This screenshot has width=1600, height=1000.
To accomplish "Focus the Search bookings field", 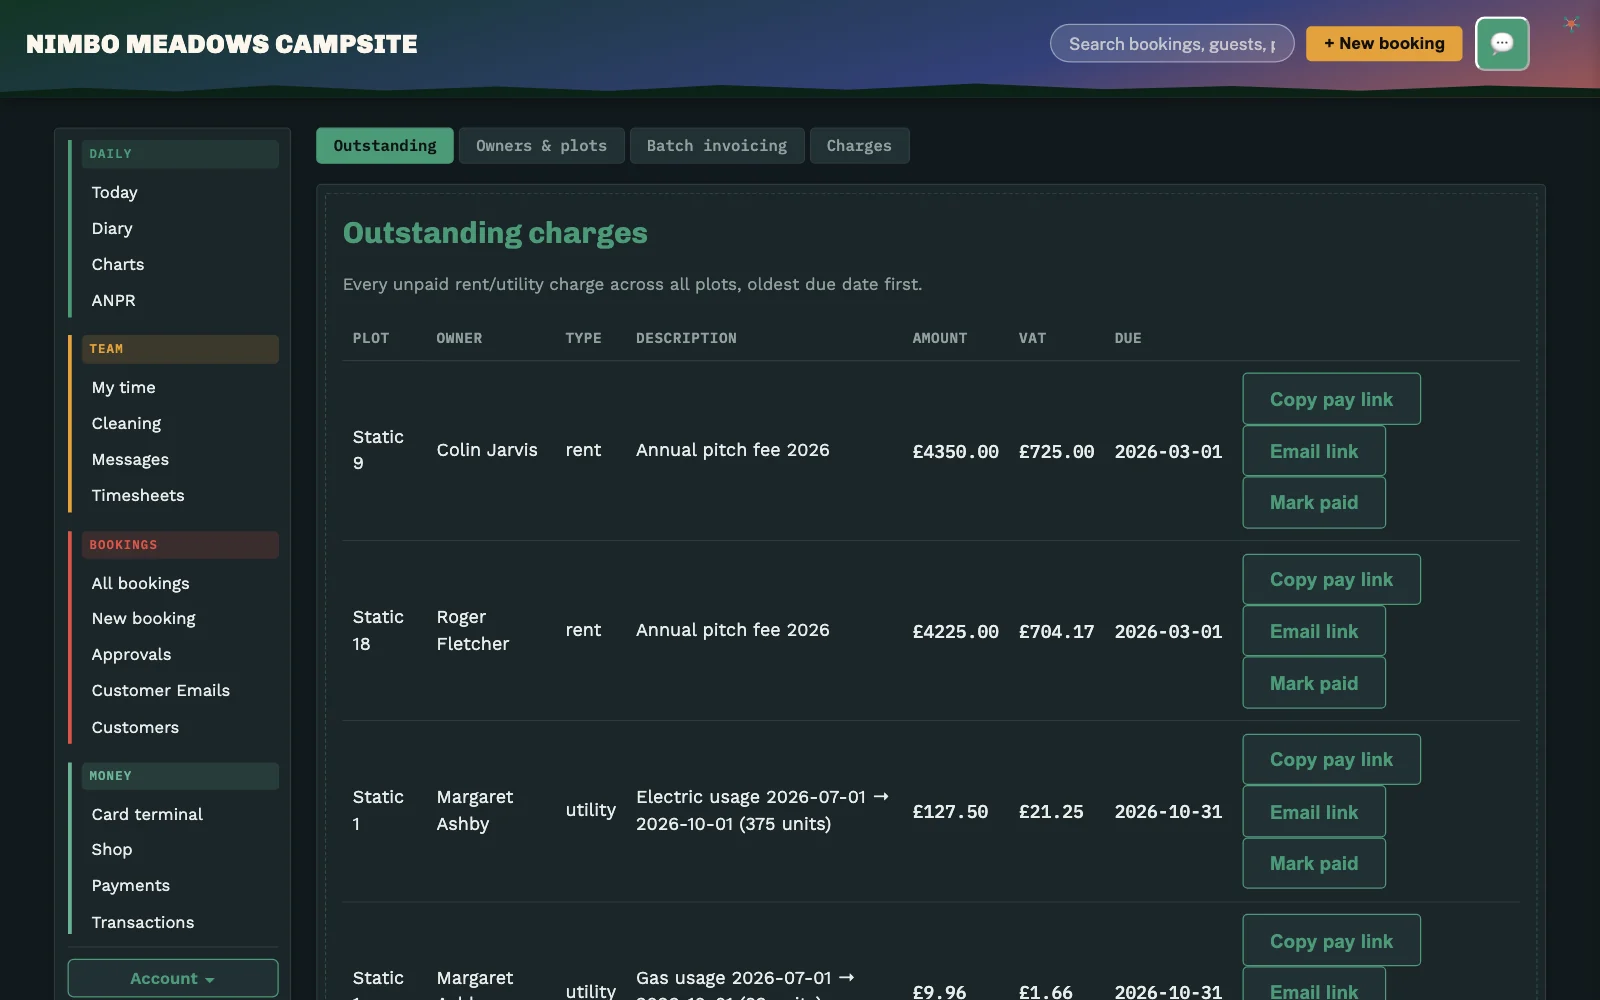I will pos(1172,43).
